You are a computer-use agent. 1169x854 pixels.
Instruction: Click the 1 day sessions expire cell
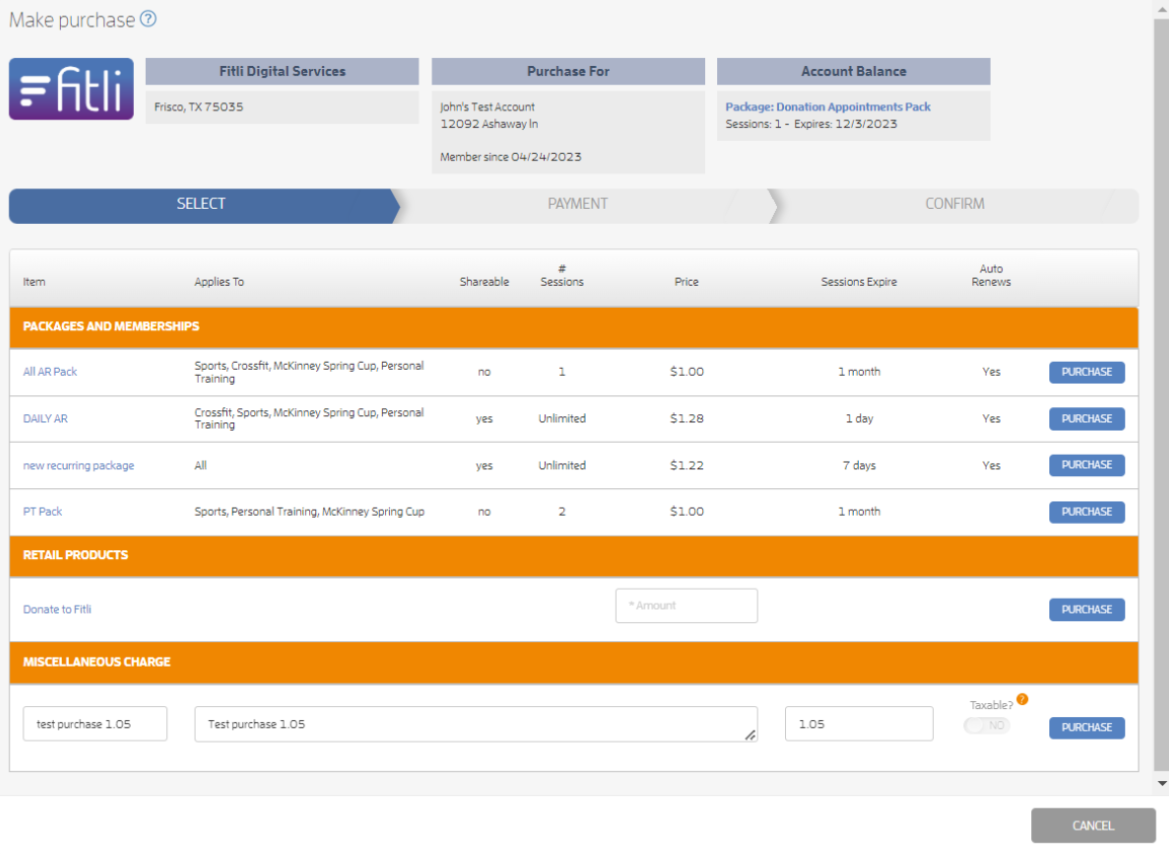pyautogui.click(x=859, y=419)
